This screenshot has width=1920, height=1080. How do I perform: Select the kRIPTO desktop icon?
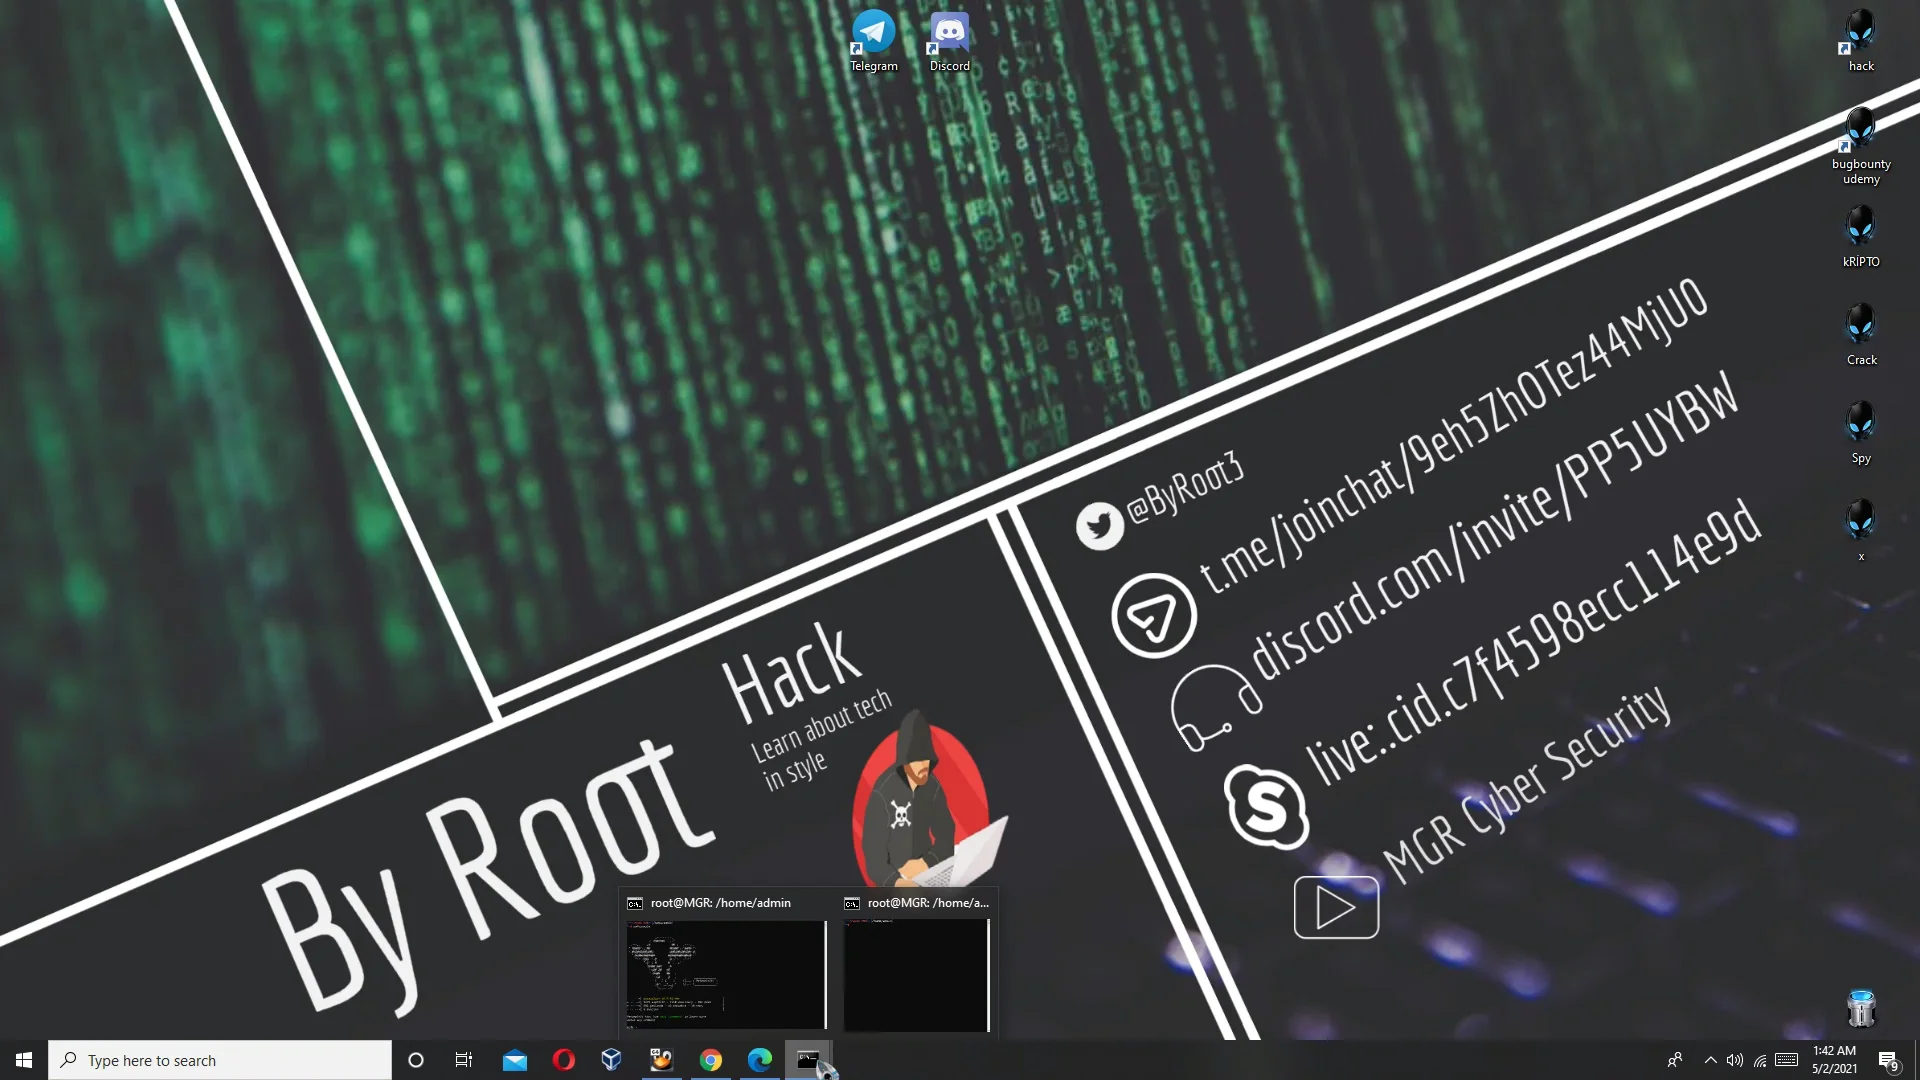(x=1861, y=237)
